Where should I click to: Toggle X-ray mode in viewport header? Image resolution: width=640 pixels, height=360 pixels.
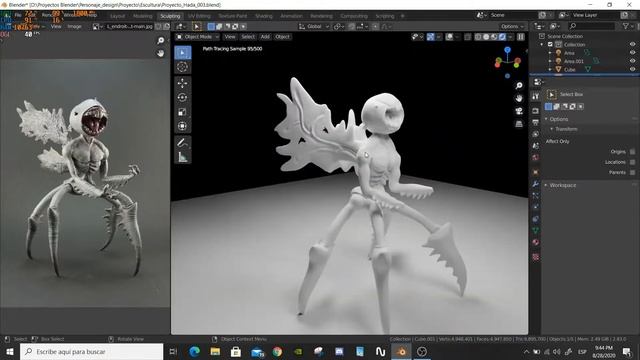[x=468, y=37]
